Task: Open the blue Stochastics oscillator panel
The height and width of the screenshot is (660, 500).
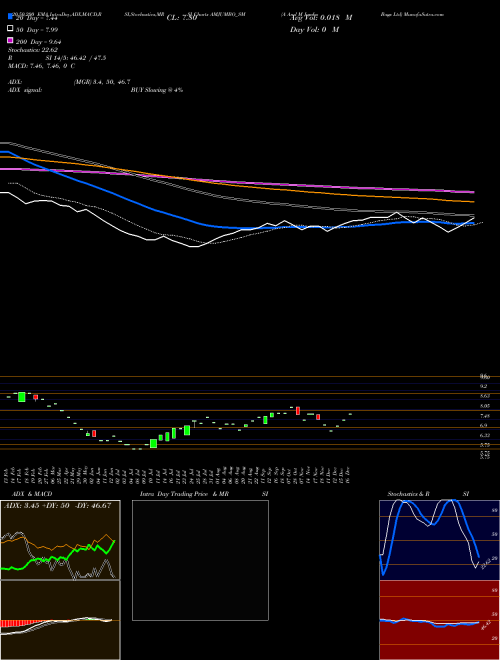Action: (439, 540)
